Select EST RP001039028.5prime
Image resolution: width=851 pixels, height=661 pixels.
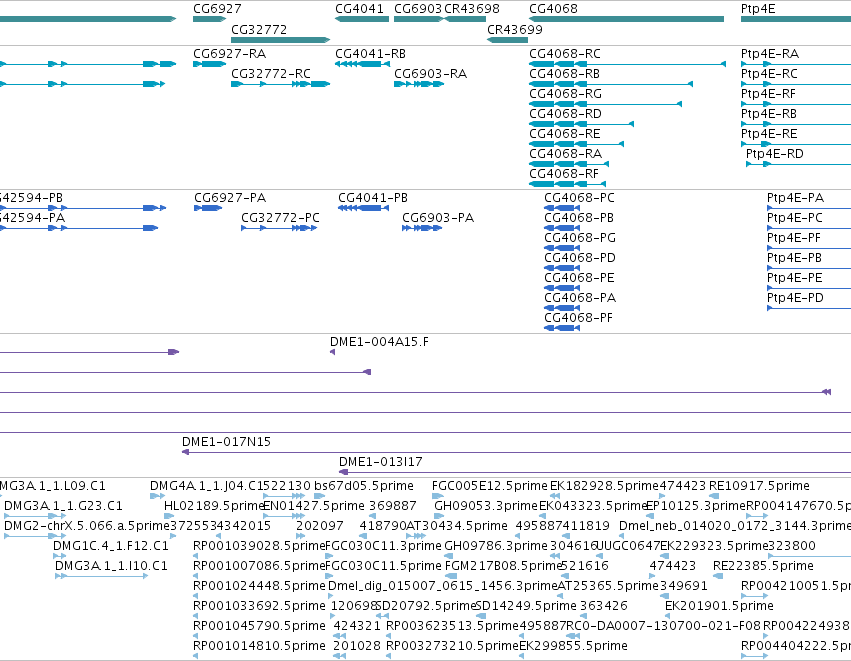coord(195,556)
